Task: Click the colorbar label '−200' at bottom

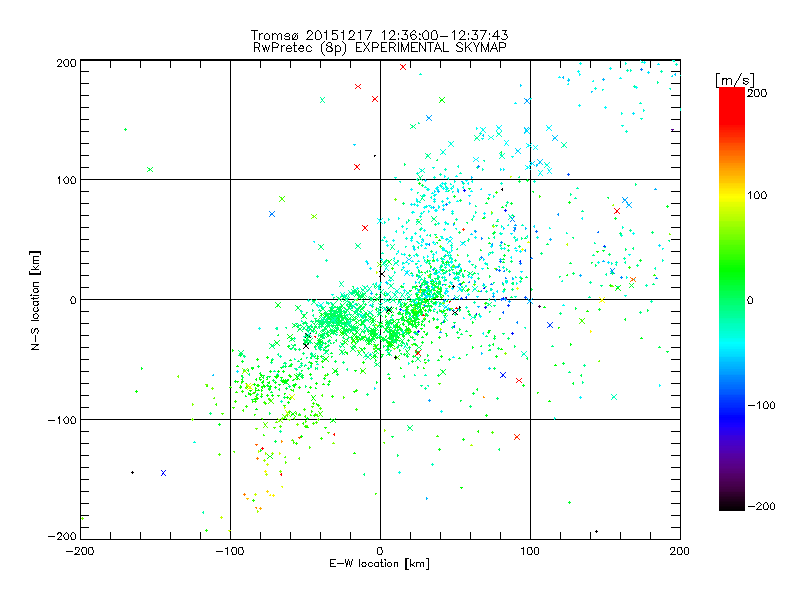Action: pyautogui.click(x=761, y=506)
